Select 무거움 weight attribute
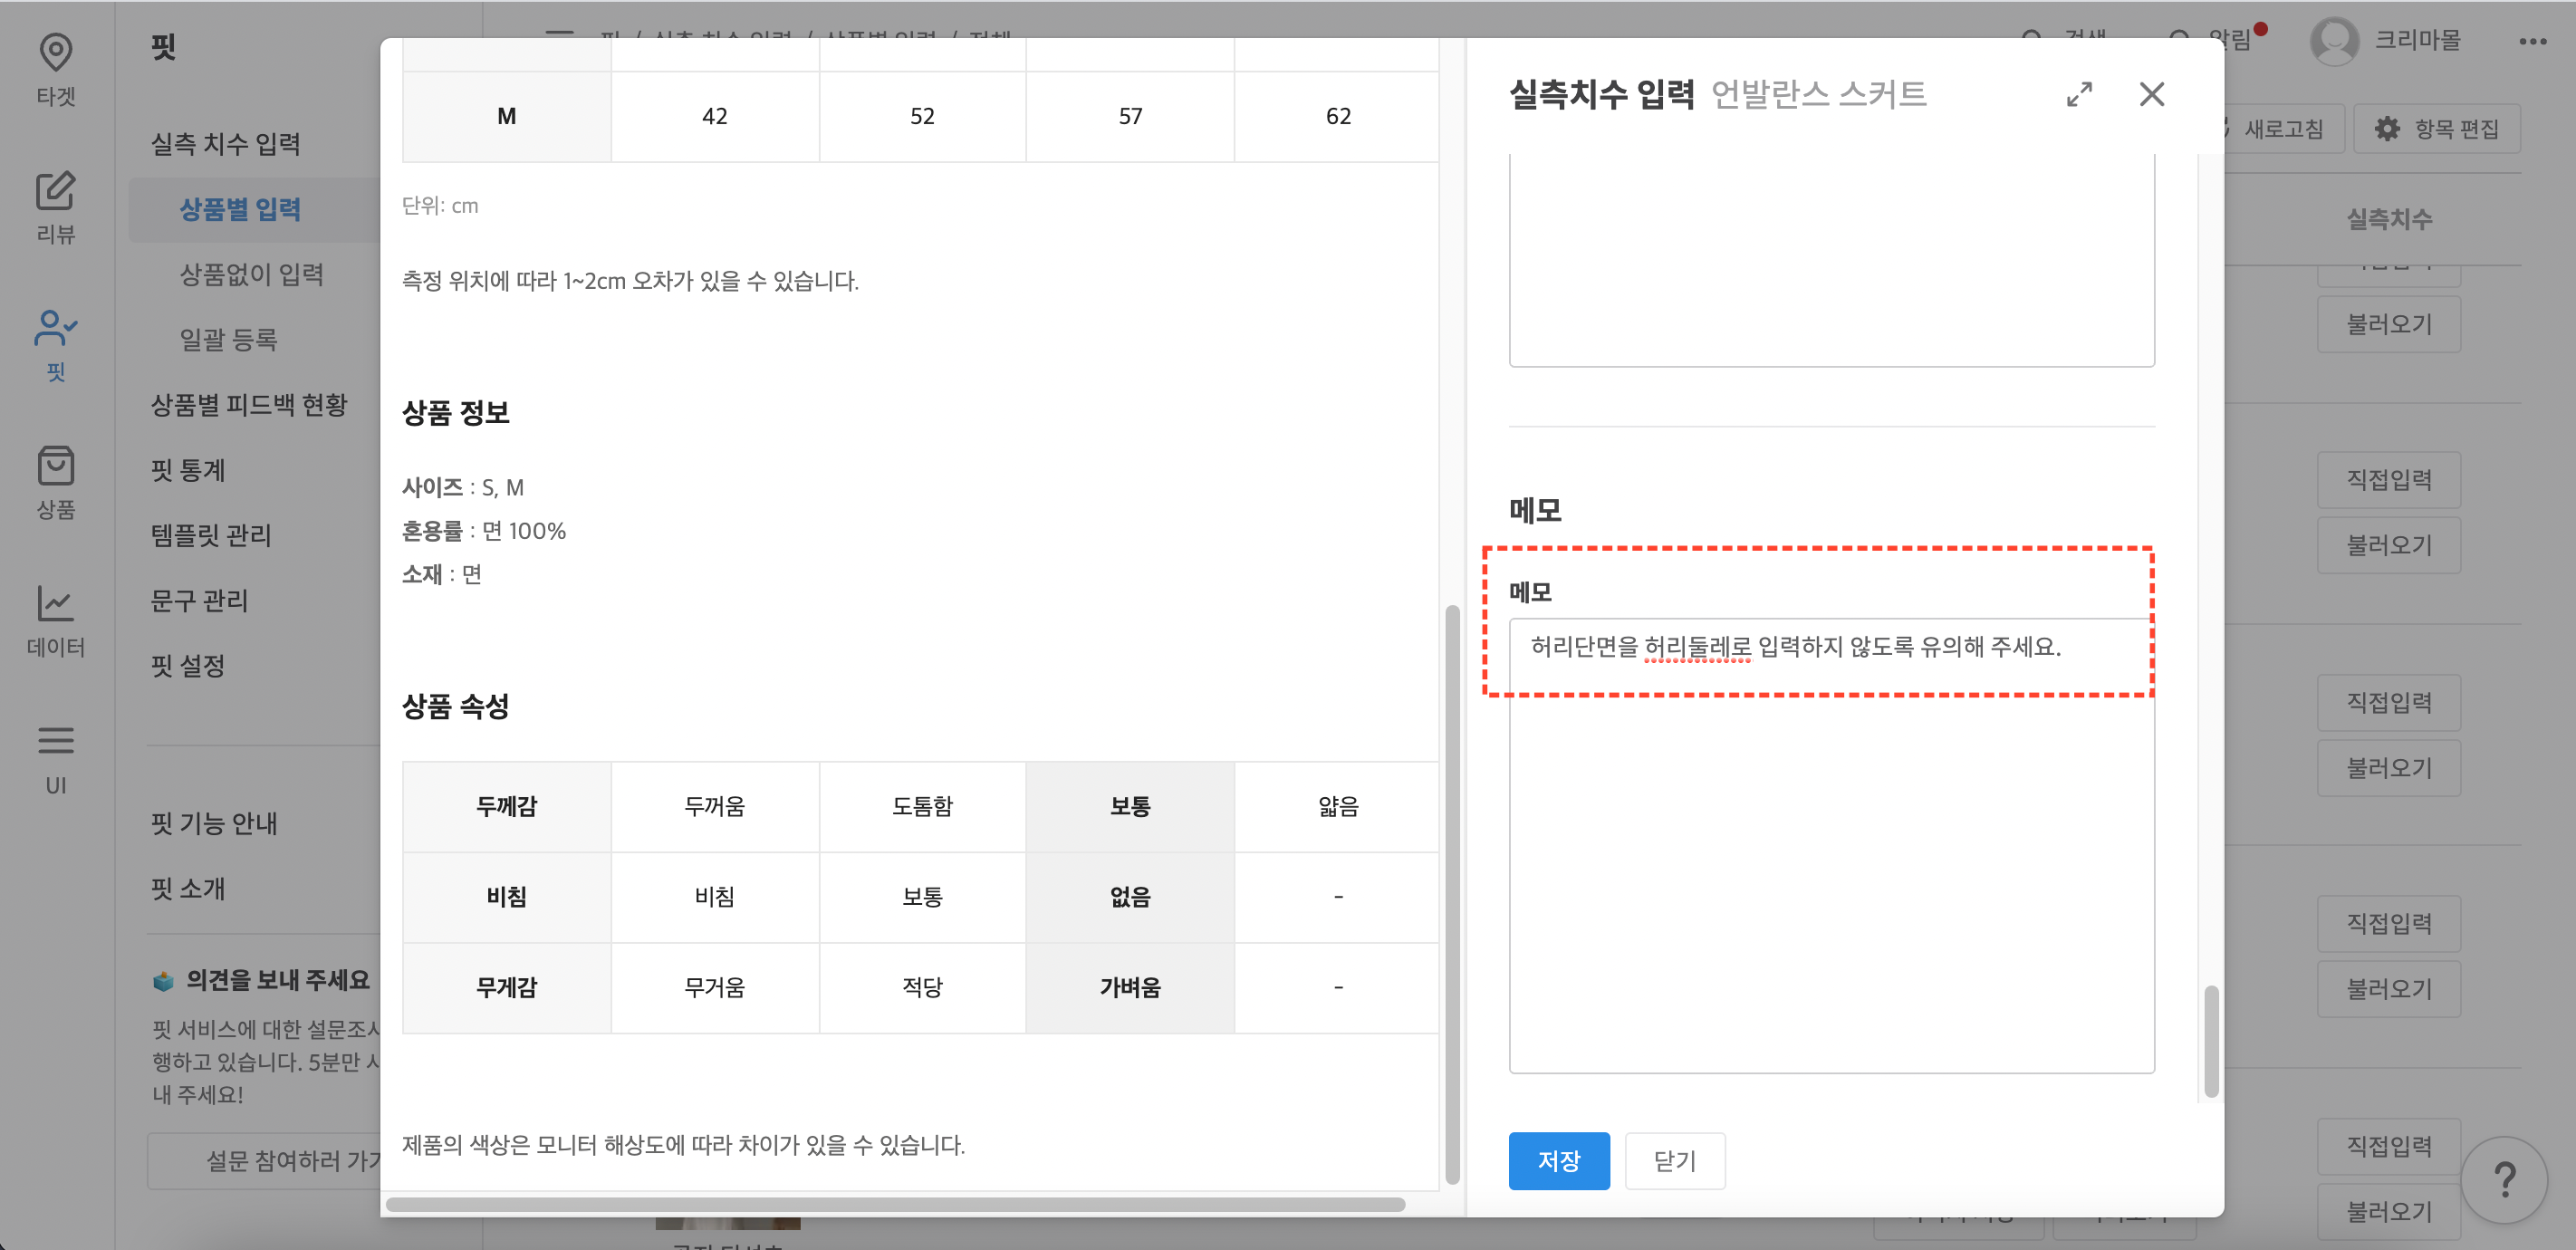This screenshot has width=2576, height=1250. (715, 987)
